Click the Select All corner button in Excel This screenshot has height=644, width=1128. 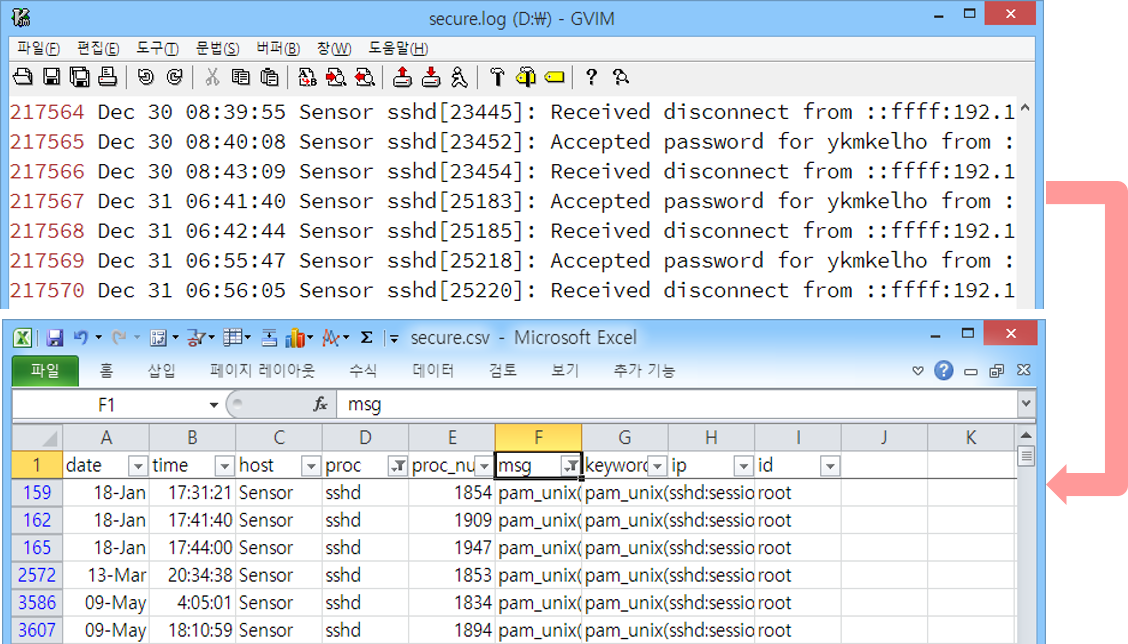pyautogui.click(x=37, y=437)
